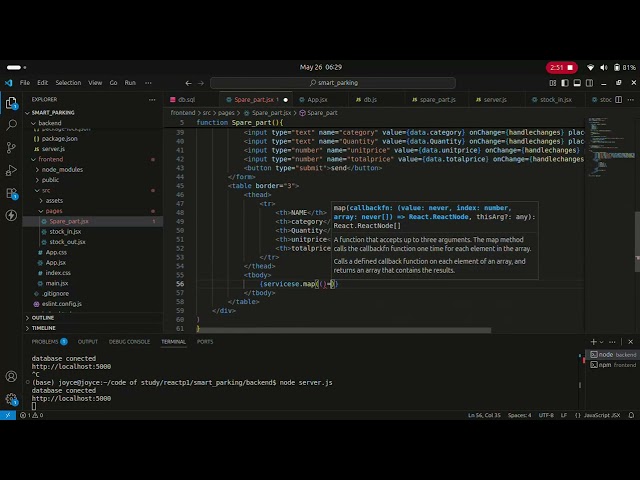Open the PORTS panel tab
The width and height of the screenshot is (640, 480).
point(205,342)
